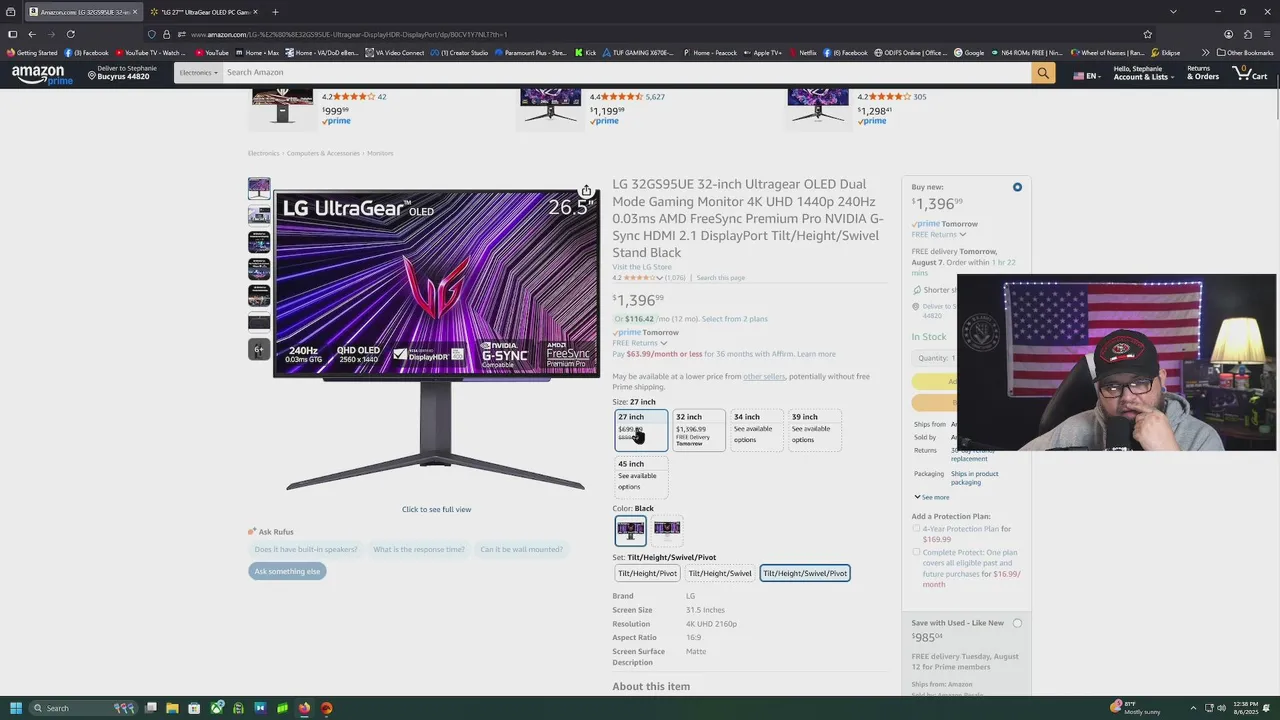Select the 34 inch size option
The image size is (1280, 720).
756,430
